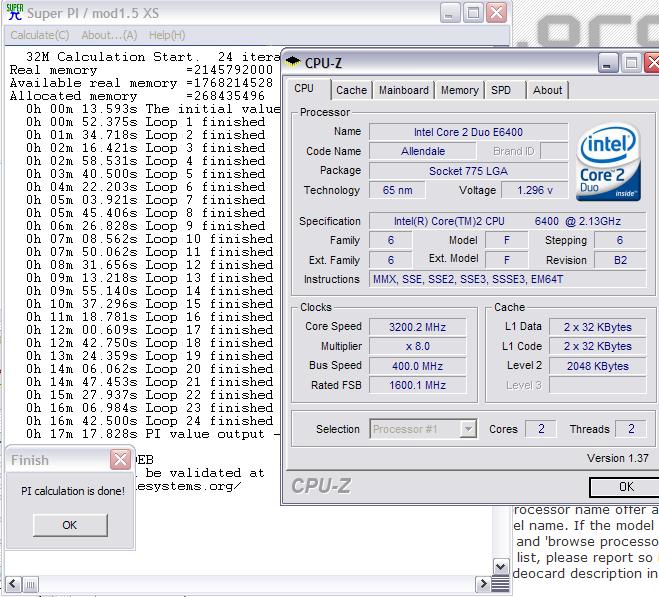Click the Level 2 value '2048 KBytes'
Image resolution: width=659 pixels, height=597 pixels.
pos(597,366)
